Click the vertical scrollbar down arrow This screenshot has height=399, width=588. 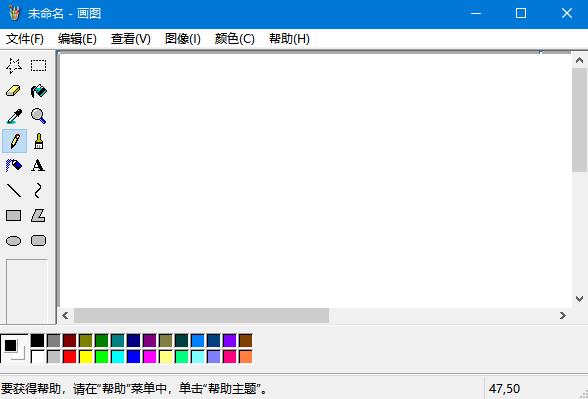click(x=579, y=299)
